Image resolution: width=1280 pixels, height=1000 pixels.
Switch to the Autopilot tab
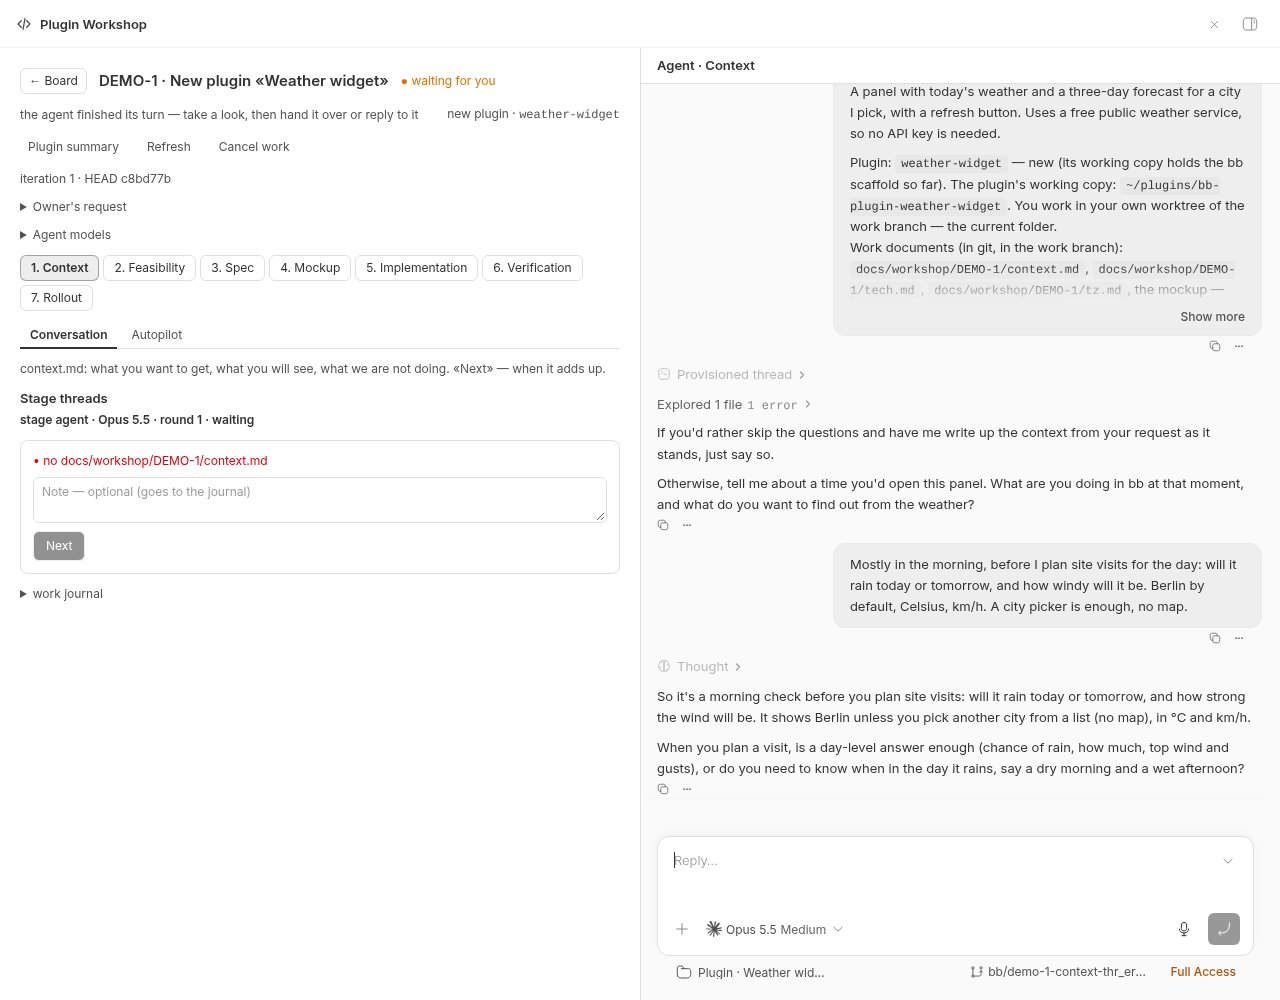click(157, 335)
